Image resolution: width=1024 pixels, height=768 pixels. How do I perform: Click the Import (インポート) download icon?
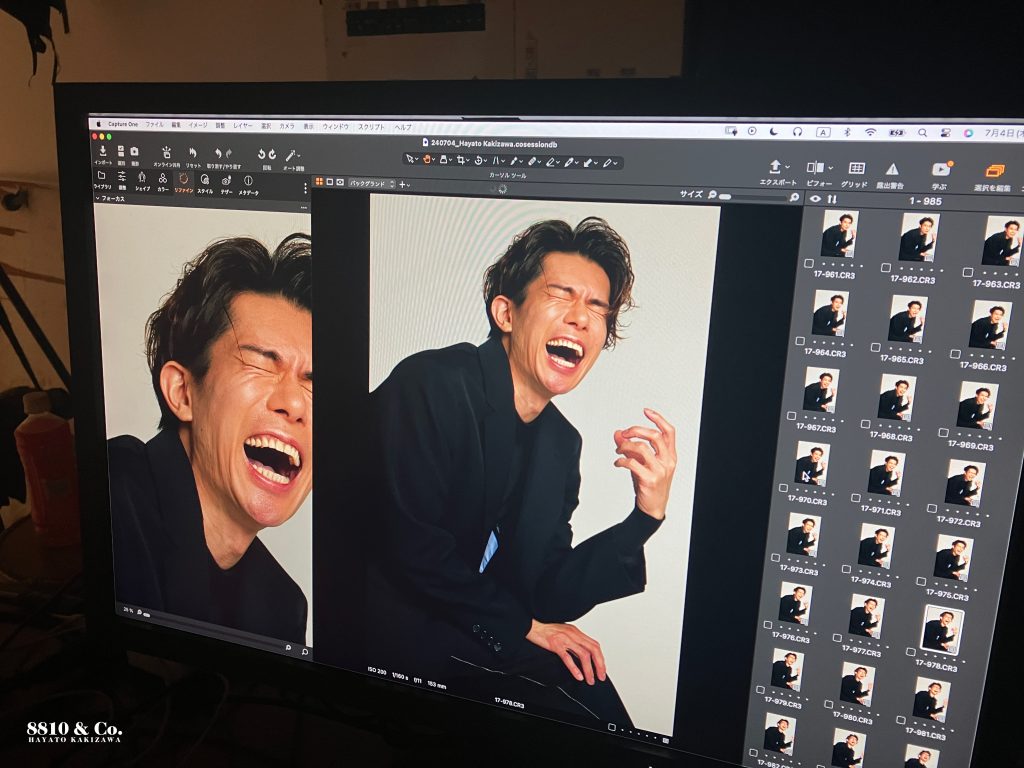tap(103, 151)
